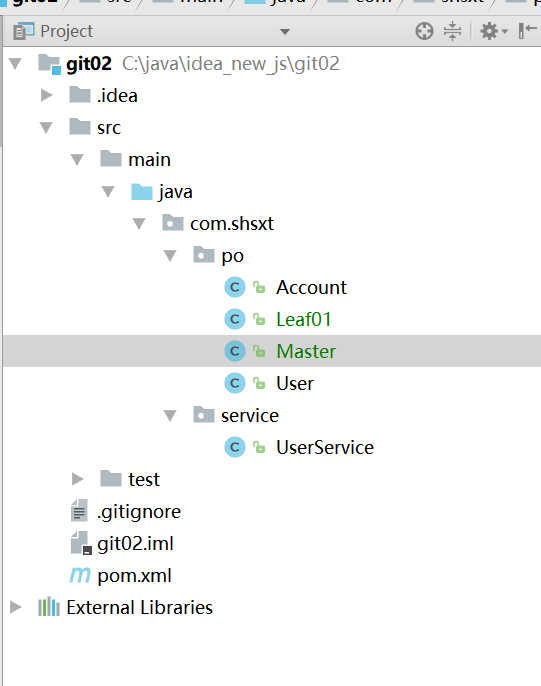541x686 pixels.
Task: Select the User class
Action: click(x=295, y=383)
